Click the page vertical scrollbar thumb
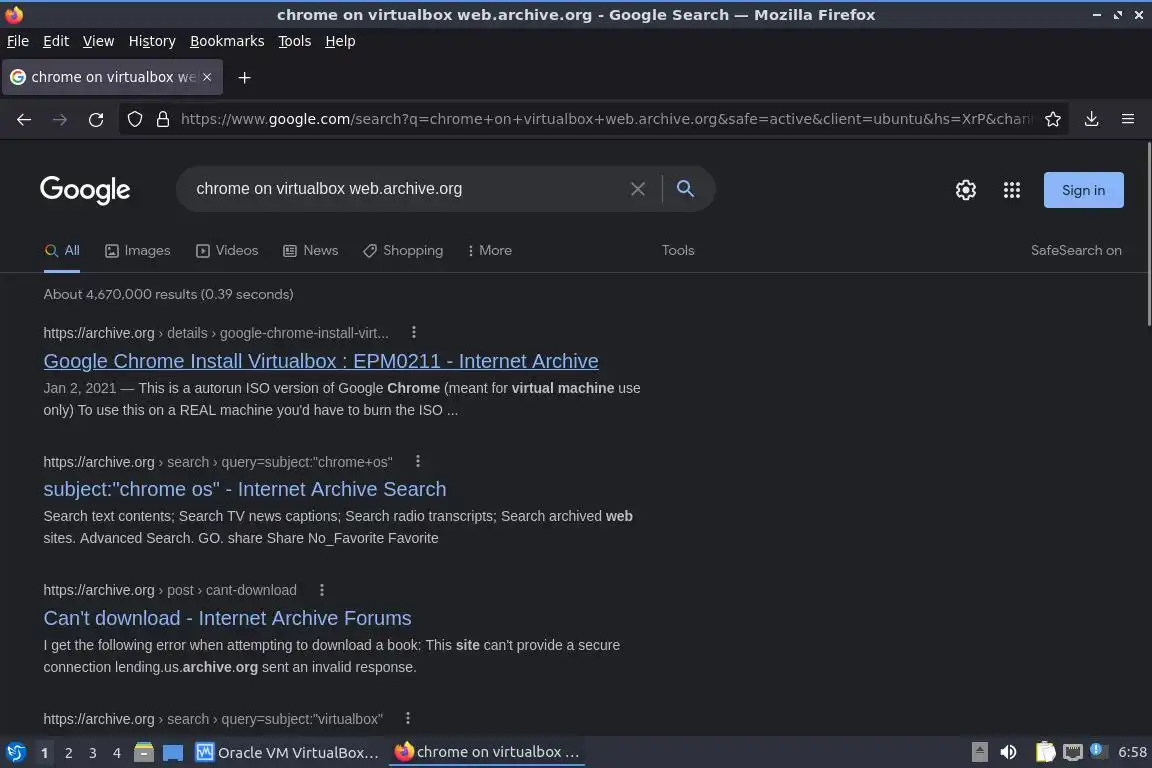1152x768 pixels. (x=1148, y=234)
